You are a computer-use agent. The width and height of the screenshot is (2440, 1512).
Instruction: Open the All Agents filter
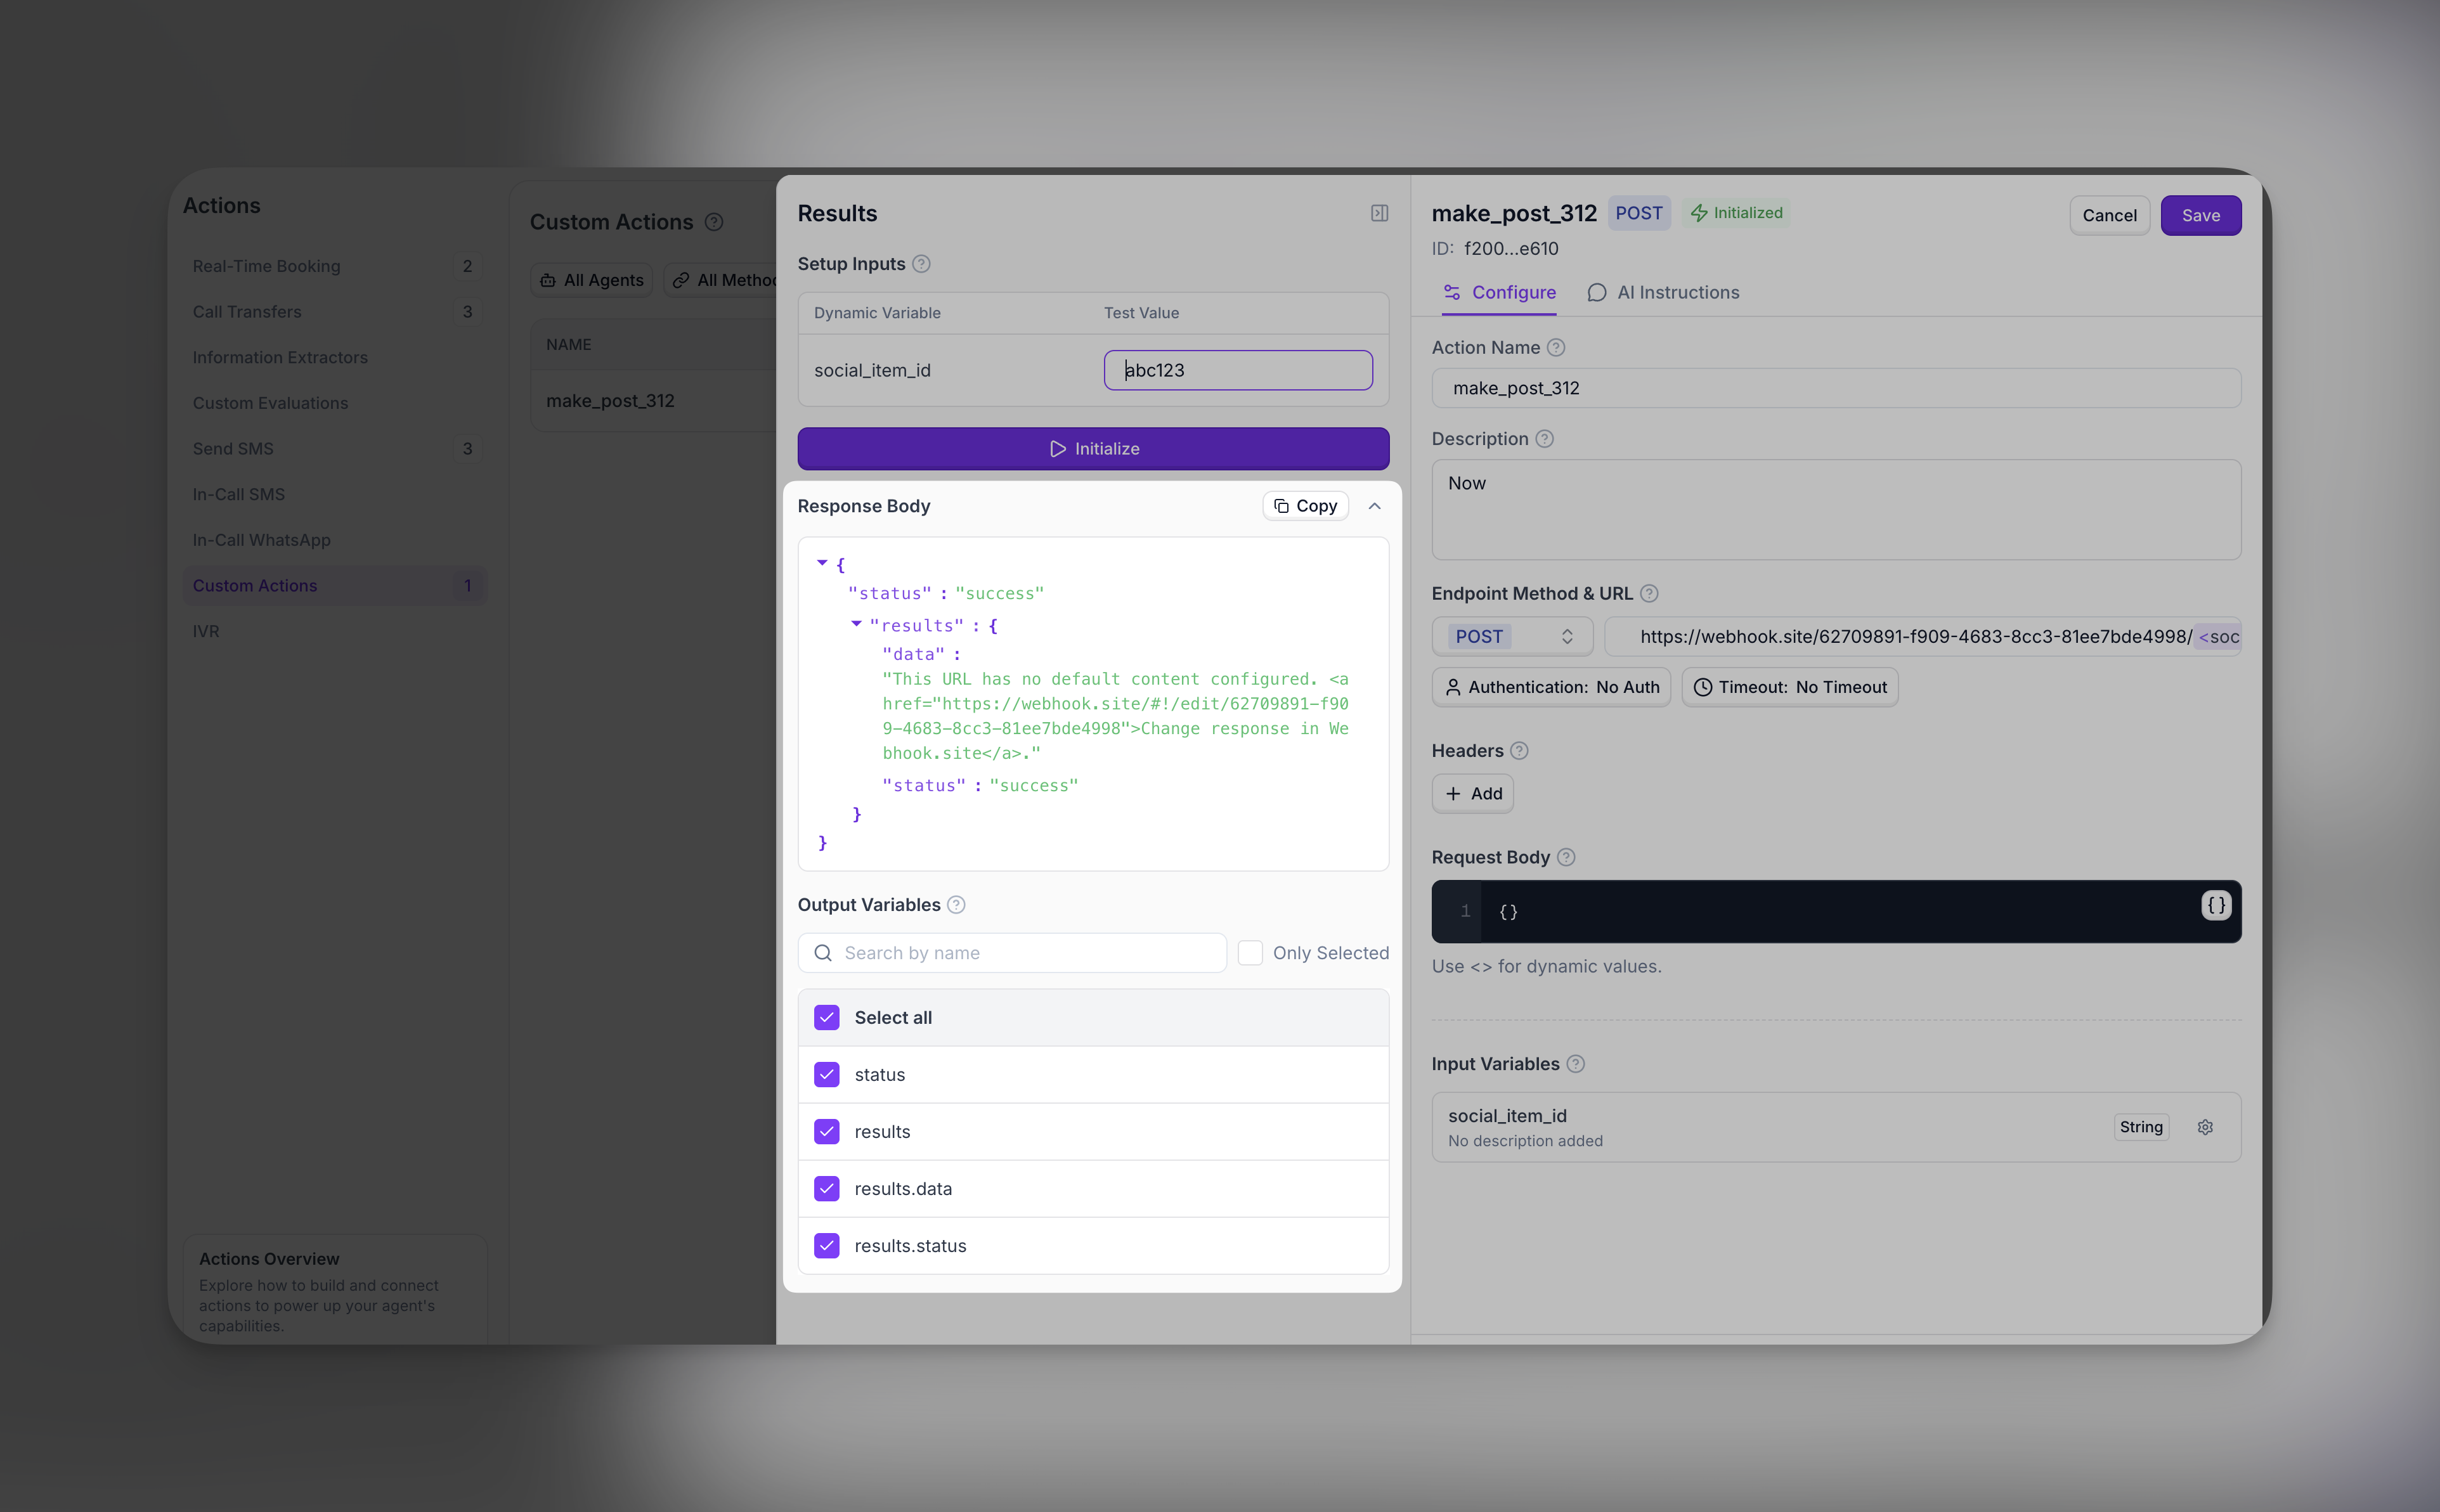pyautogui.click(x=591, y=280)
